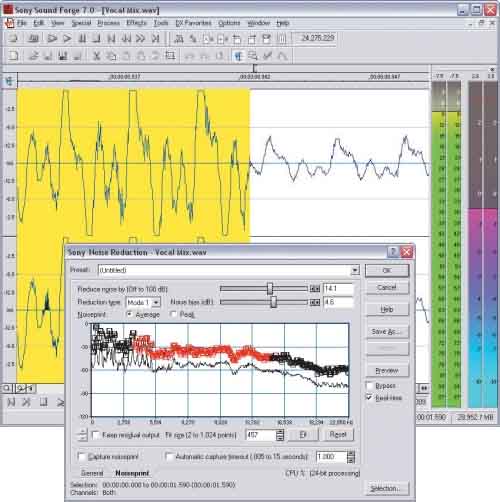Click the Preview button
Viewport: 500px width, 502px height.
point(387,370)
